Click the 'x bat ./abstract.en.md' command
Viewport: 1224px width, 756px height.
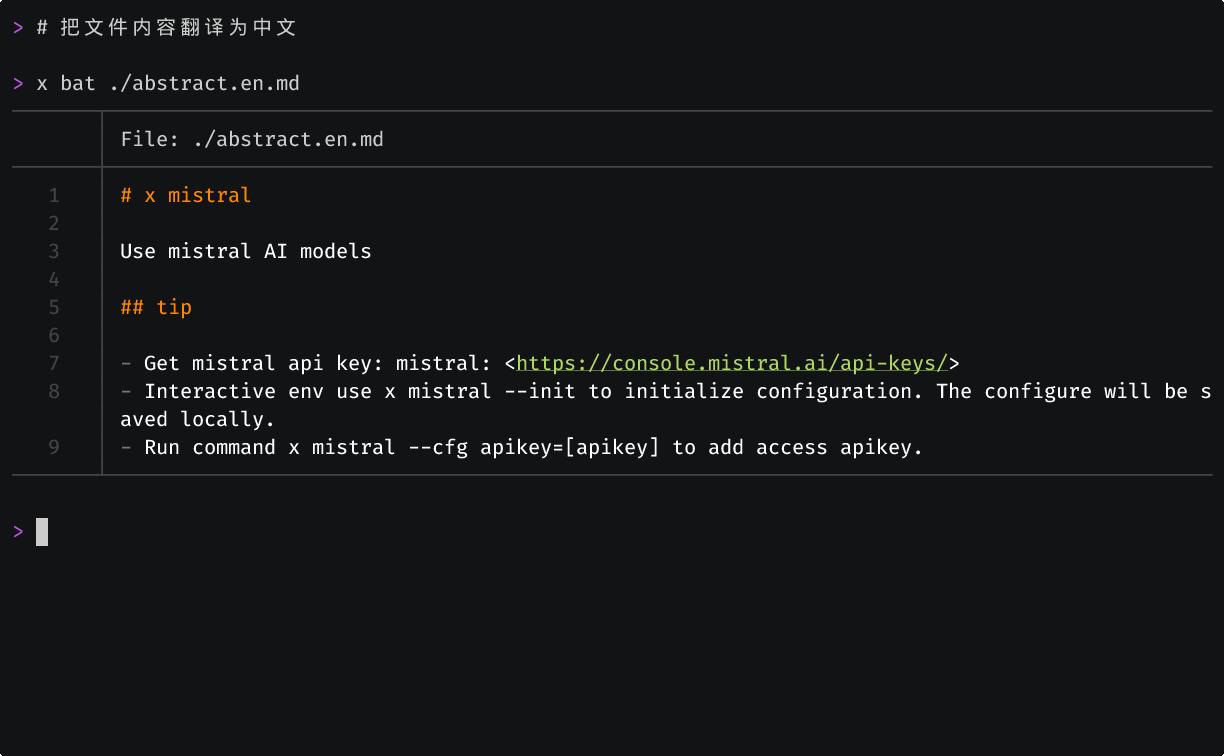pyautogui.click(x=168, y=83)
